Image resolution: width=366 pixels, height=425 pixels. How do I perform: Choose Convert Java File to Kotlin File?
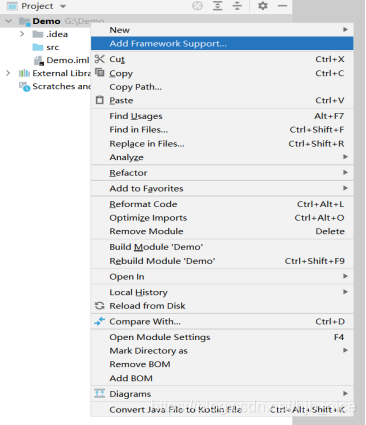click(222, 410)
